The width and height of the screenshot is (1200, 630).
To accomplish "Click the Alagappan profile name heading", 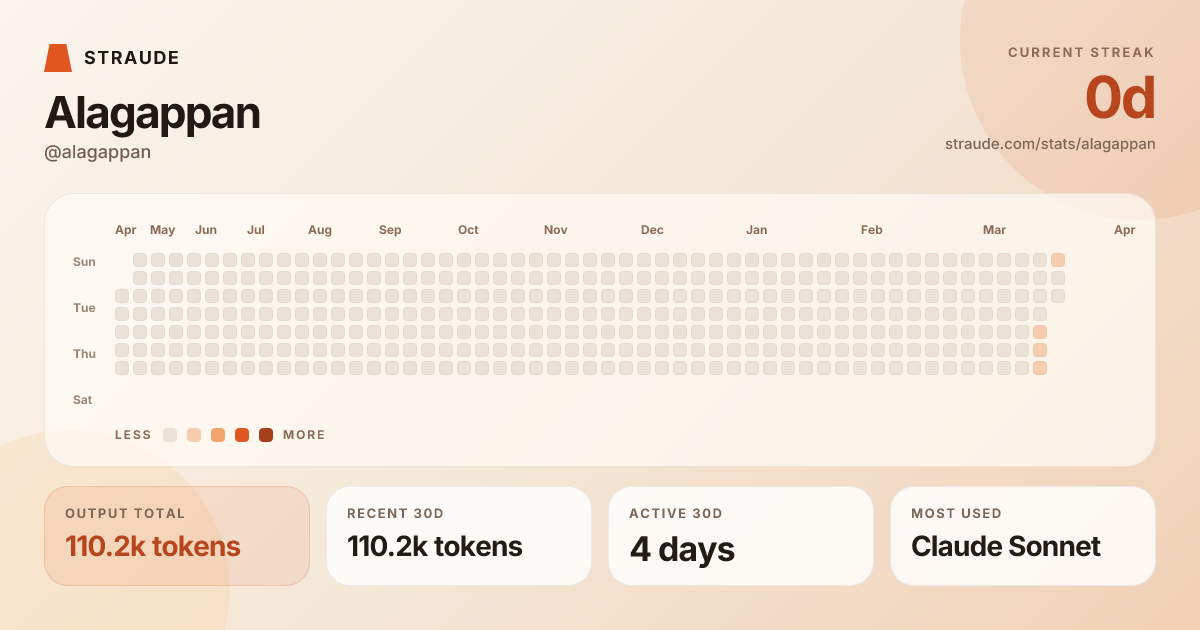I will tap(152, 114).
